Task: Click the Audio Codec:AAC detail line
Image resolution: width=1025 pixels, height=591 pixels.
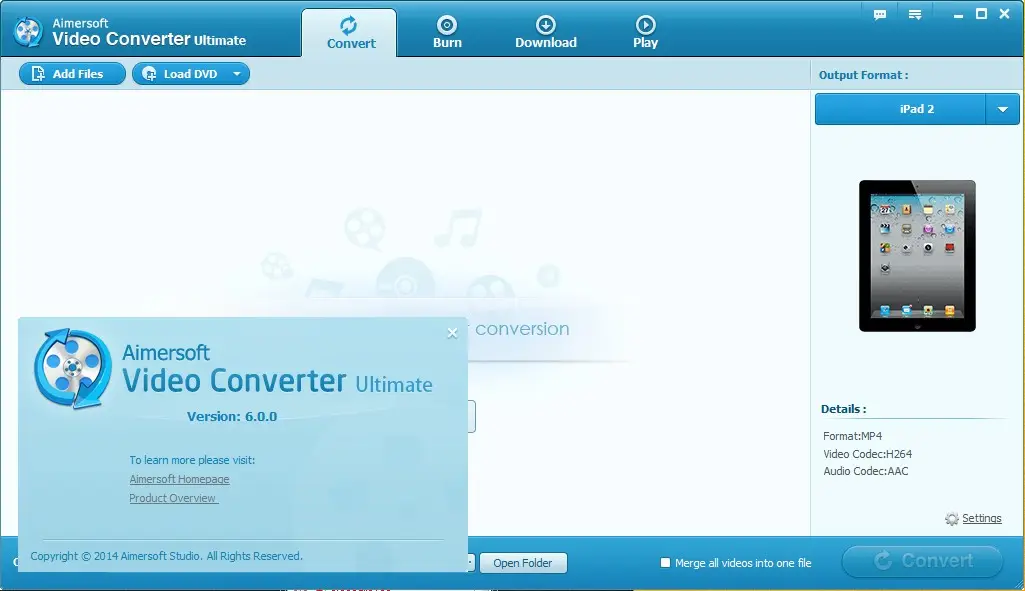Action: (865, 471)
